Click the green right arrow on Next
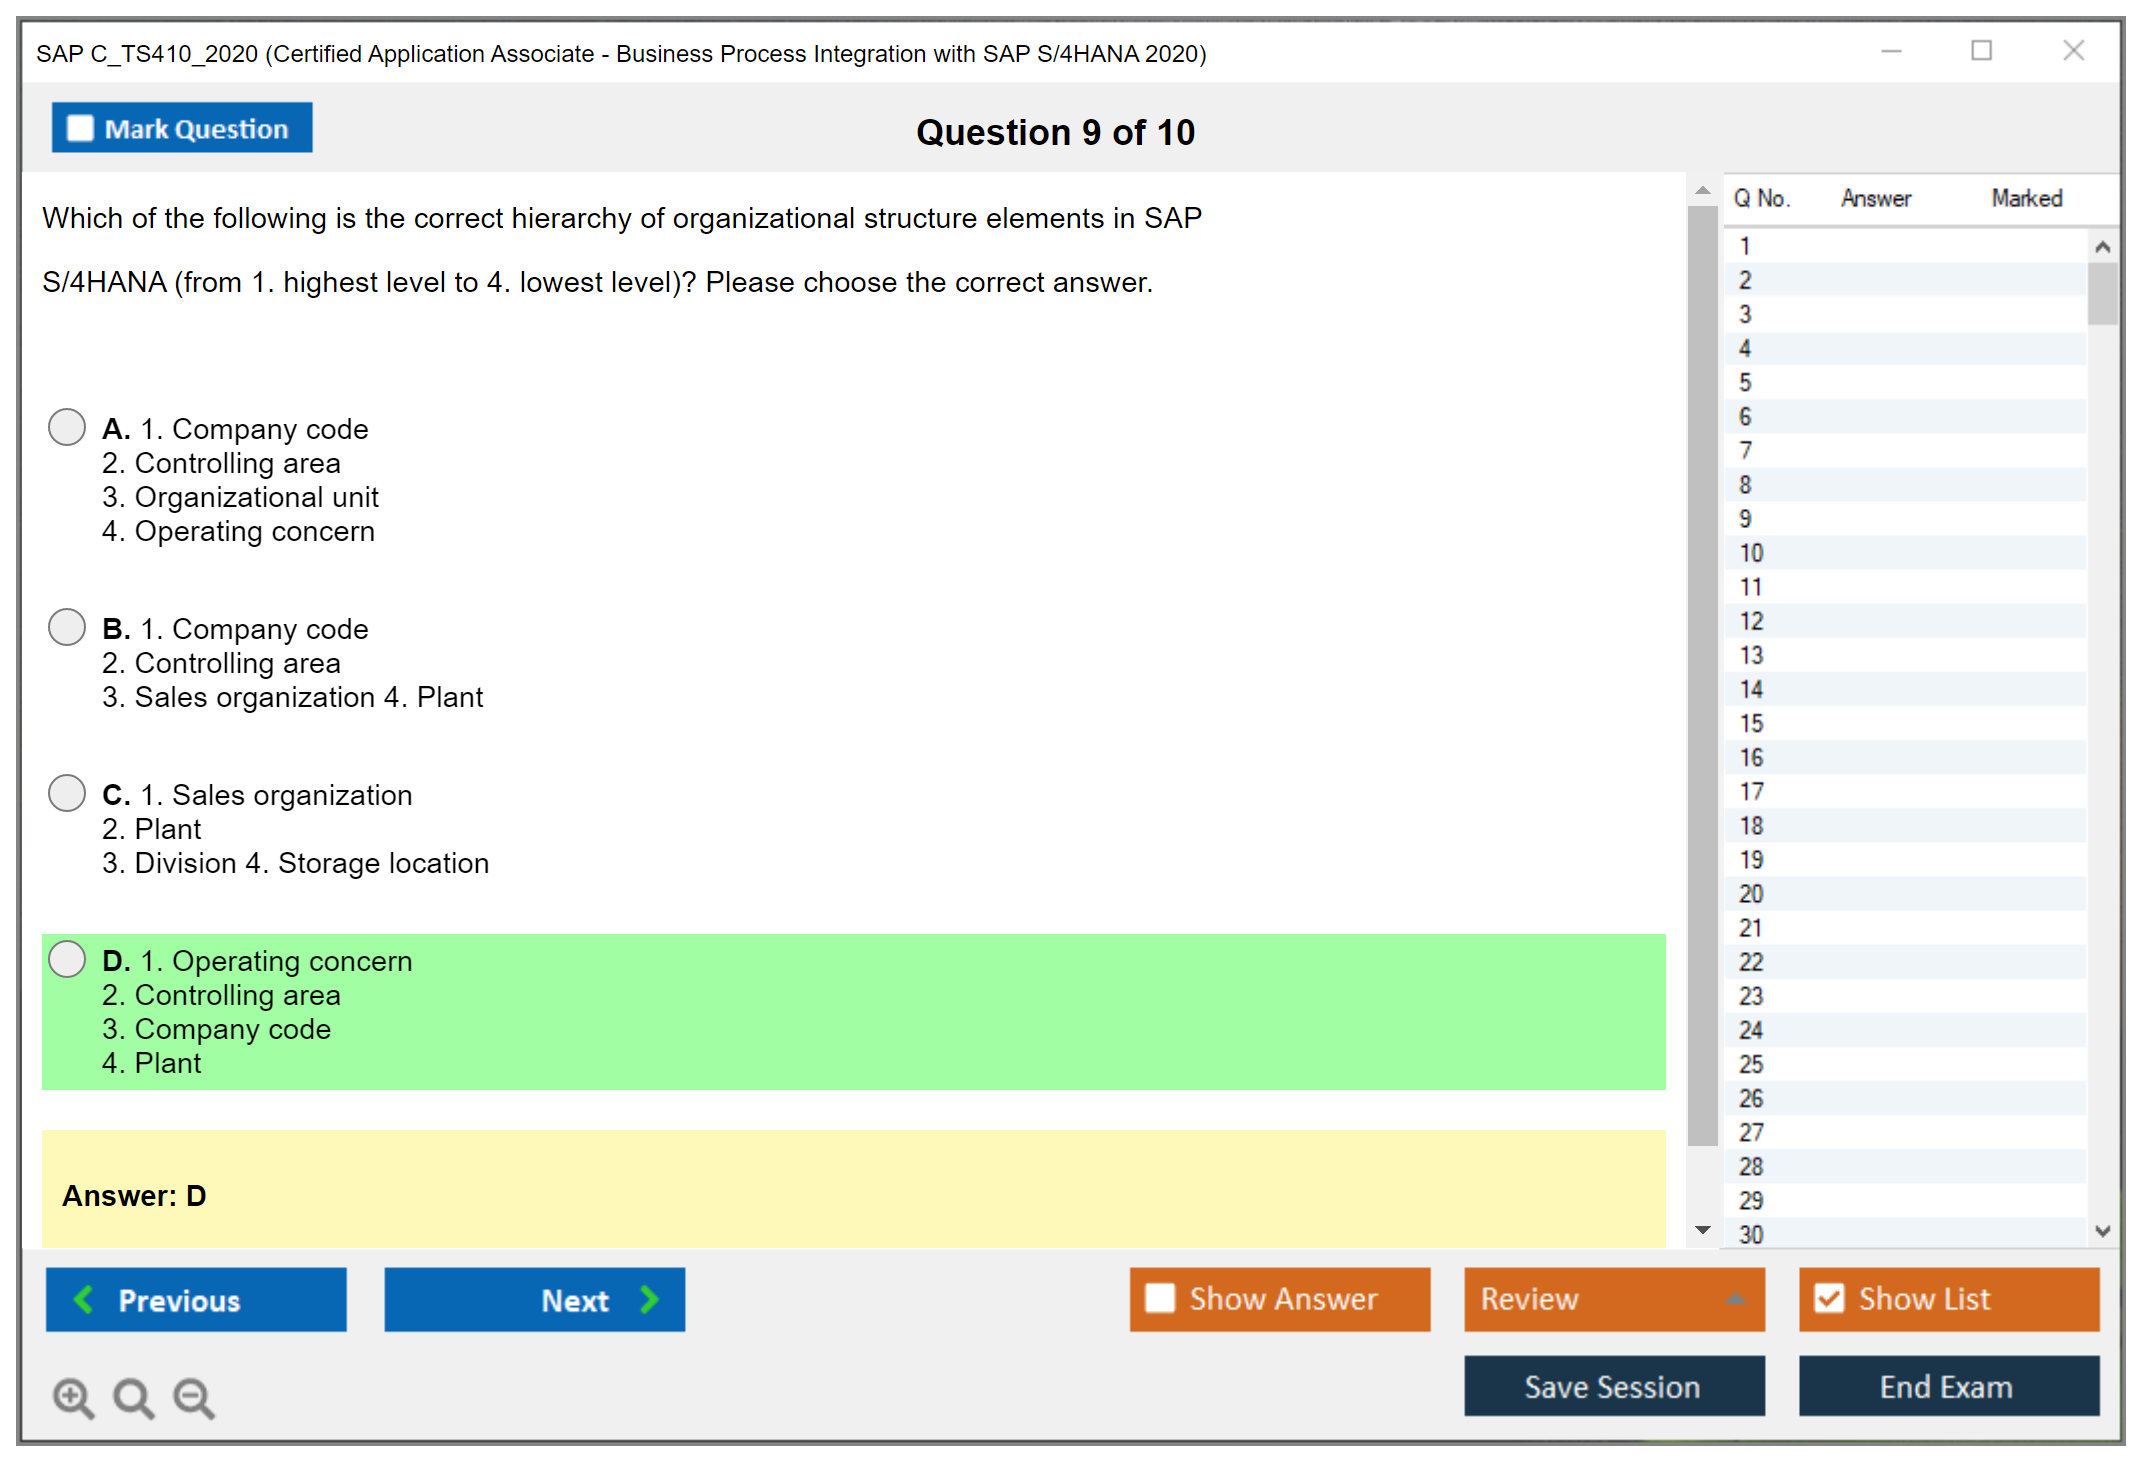This screenshot has width=2150, height=1470. (x=649, y=1299)
